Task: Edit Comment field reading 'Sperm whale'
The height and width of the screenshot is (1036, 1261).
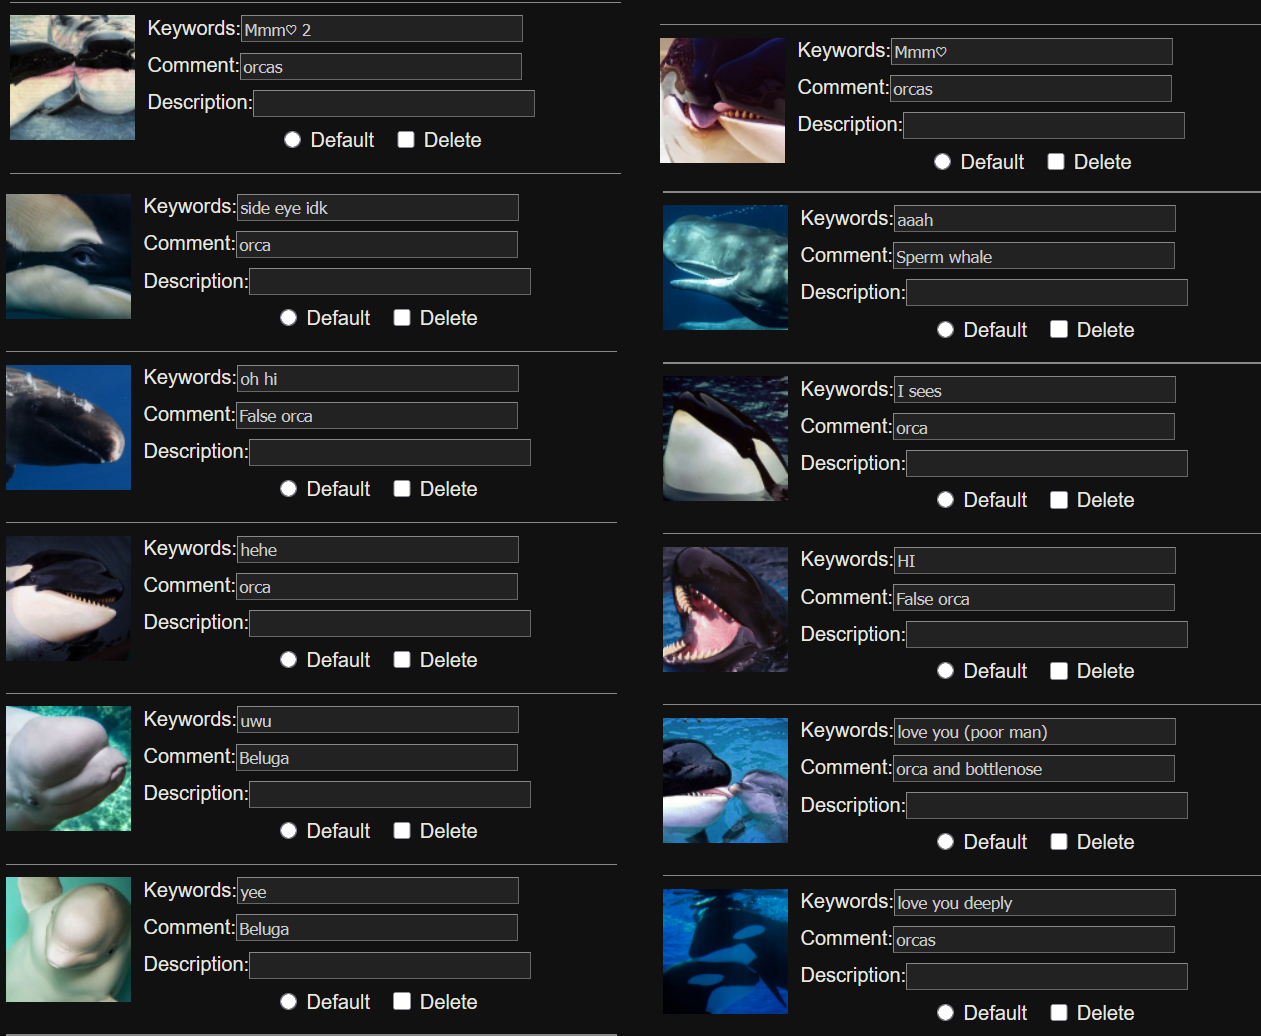Action: click(1034, 256)
